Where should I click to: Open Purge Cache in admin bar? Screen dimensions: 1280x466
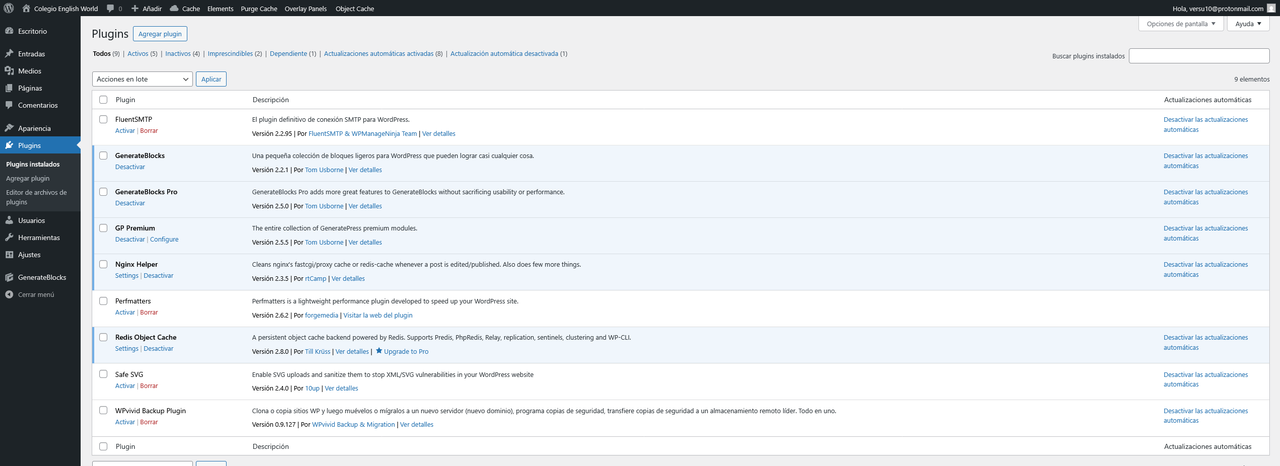click(258, 8)
